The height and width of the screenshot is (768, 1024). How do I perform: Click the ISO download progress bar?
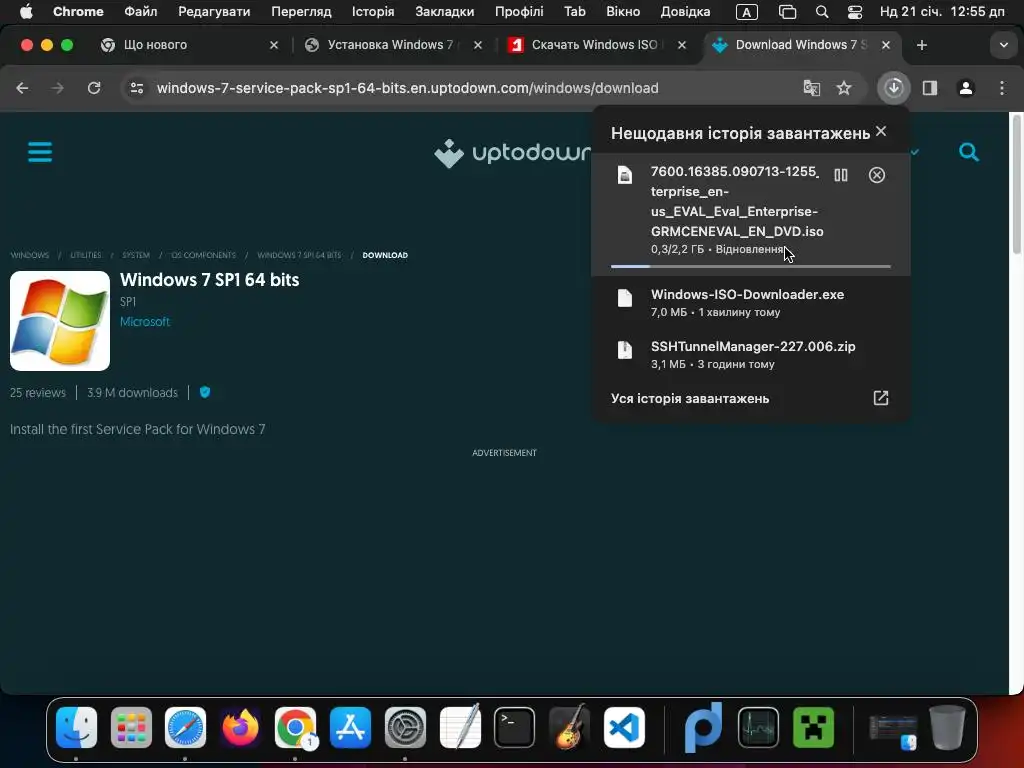[750, 266]
